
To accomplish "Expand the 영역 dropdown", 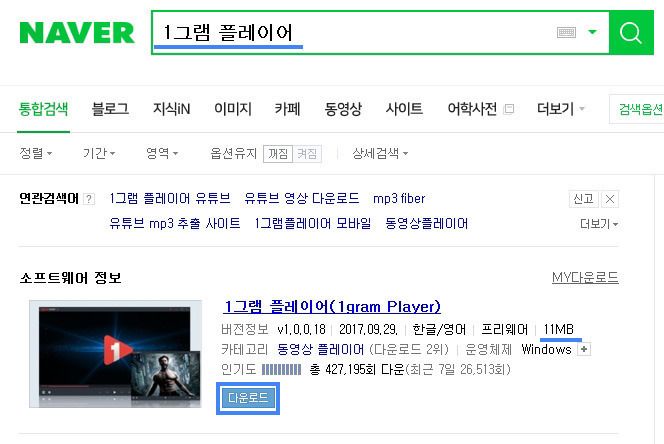I will click(162, 153).
